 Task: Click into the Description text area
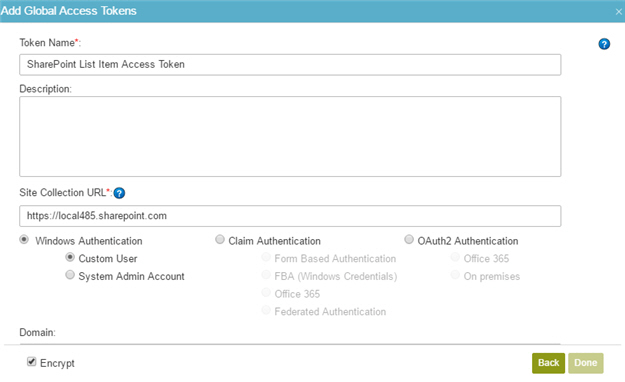290,136
